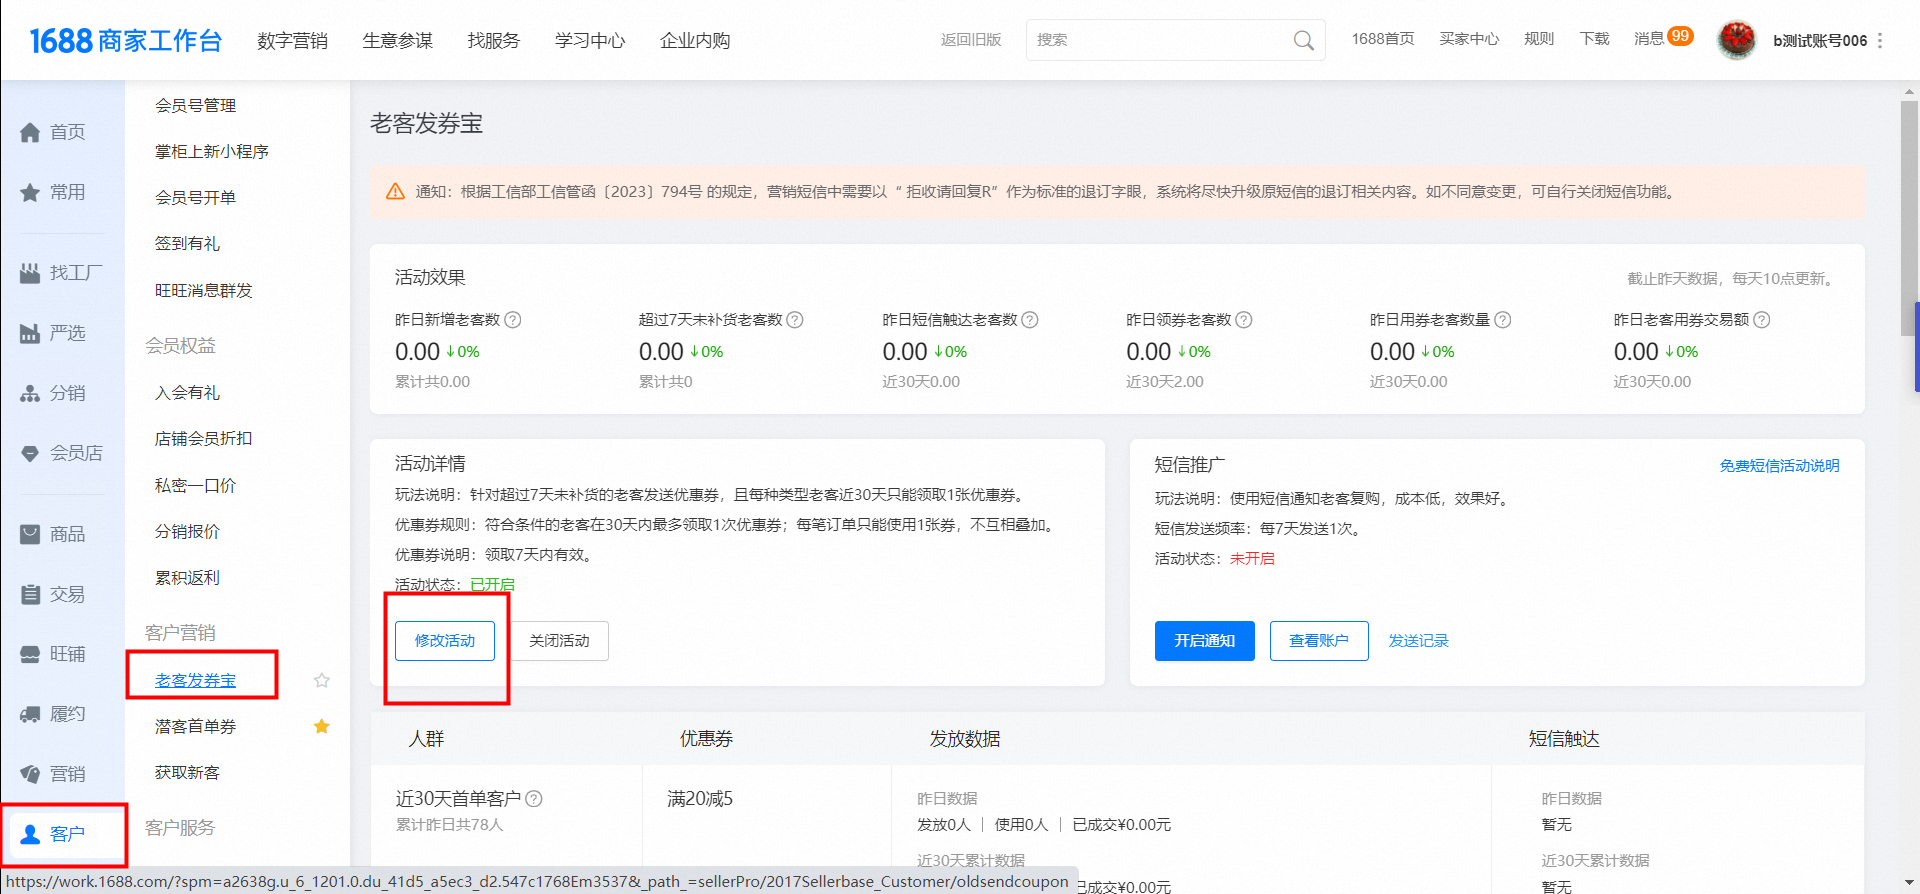
Task: Click the page scroll-down arrow
Action: pos(1909,883)
